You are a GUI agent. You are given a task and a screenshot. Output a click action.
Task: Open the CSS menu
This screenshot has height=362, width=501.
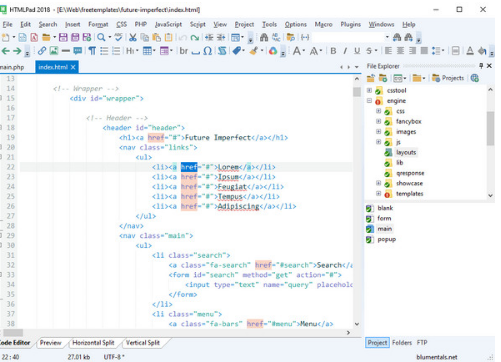click(121, 24)
